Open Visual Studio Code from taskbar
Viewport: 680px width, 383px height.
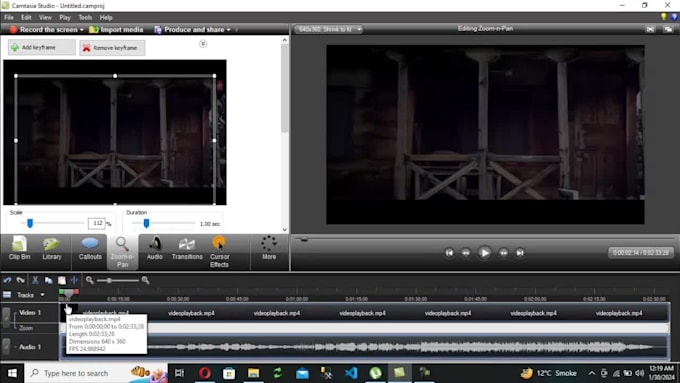(x=351, y=373)
